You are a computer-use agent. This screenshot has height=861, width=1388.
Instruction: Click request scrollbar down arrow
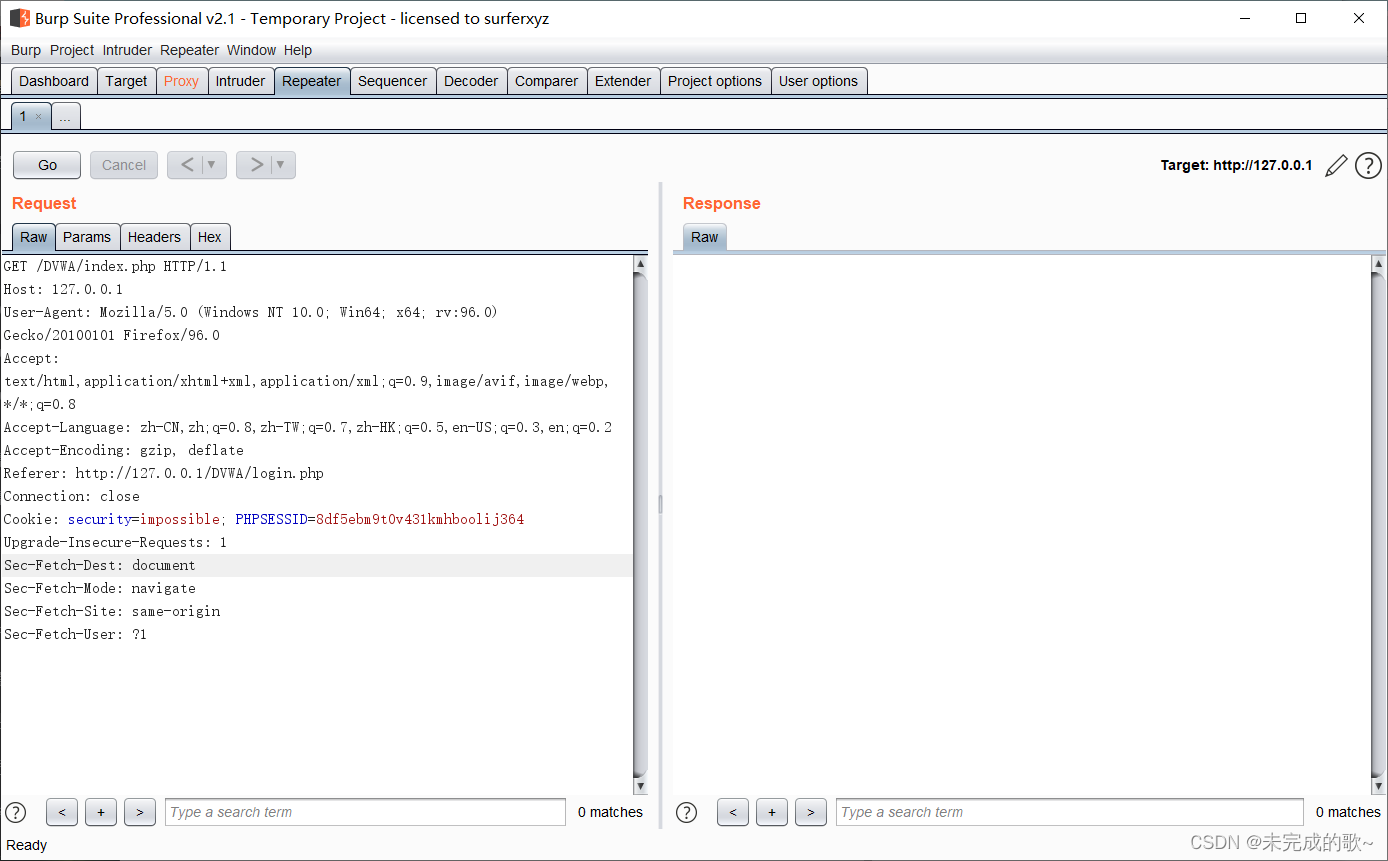point(640,787)
